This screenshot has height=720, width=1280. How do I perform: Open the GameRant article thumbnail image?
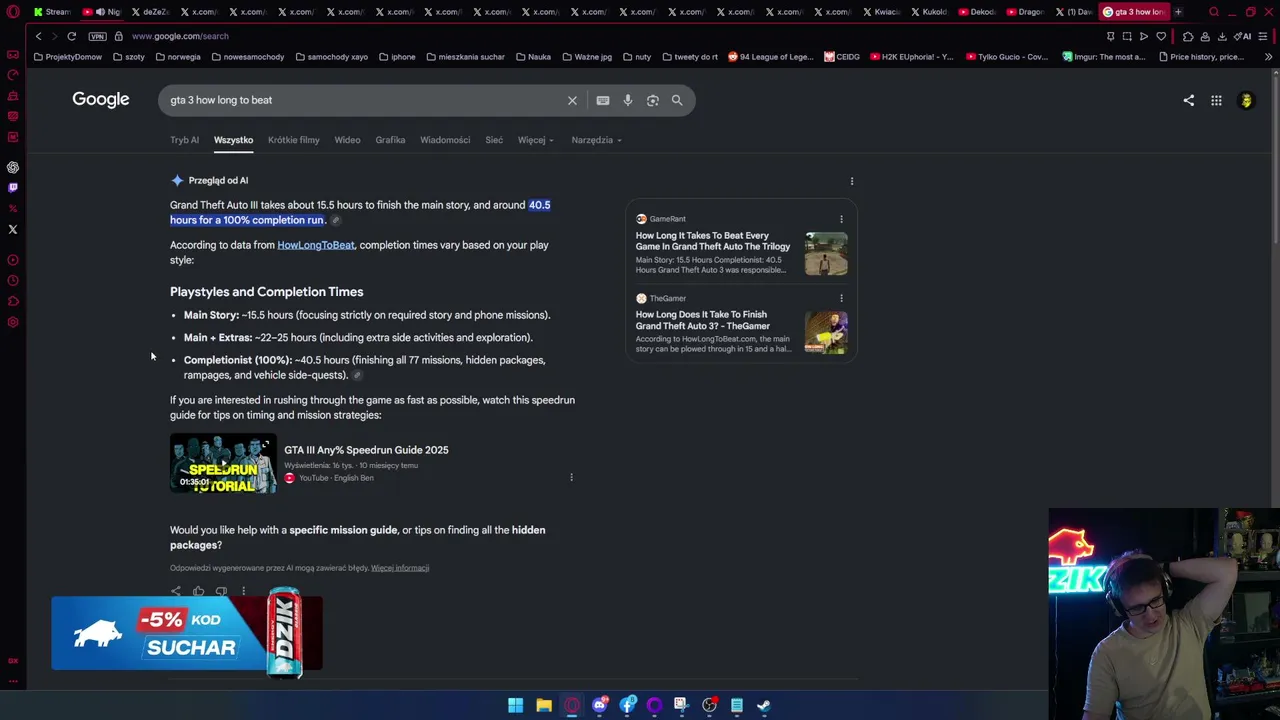click(x=826, y=254)
